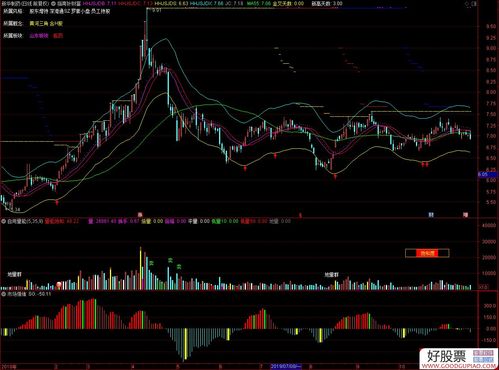Viewport: 499px width, 370px height.
Task: Click the blue marker icon near the chart's right bottom
Action: pyautogui.click(x=431, y=215)
